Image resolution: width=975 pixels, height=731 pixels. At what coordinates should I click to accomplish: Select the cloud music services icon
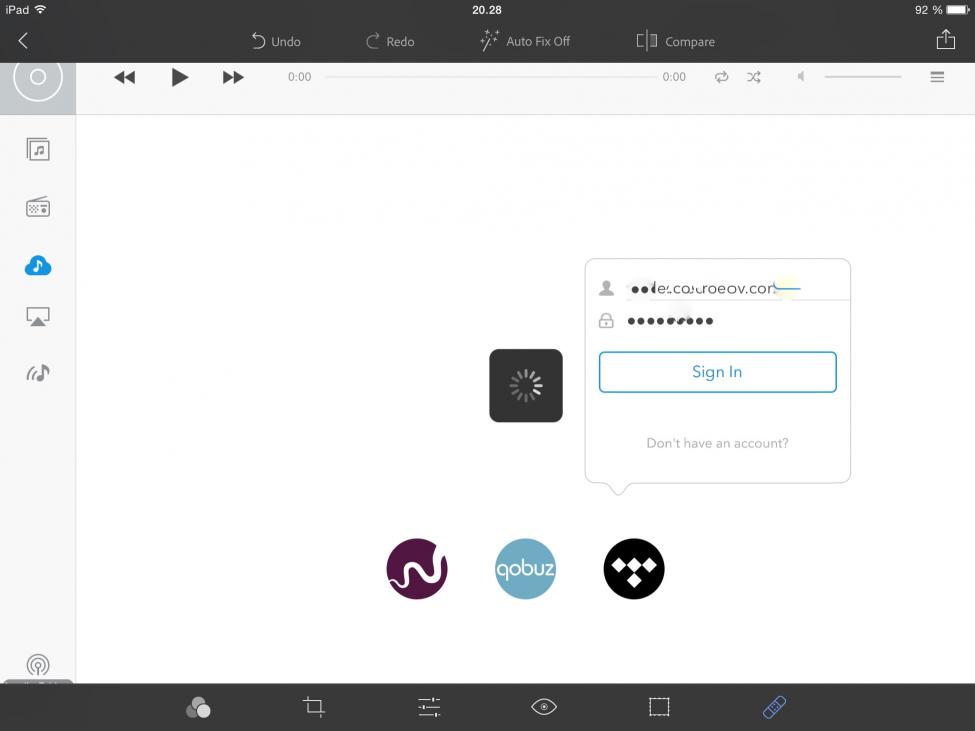pos(38,265)
